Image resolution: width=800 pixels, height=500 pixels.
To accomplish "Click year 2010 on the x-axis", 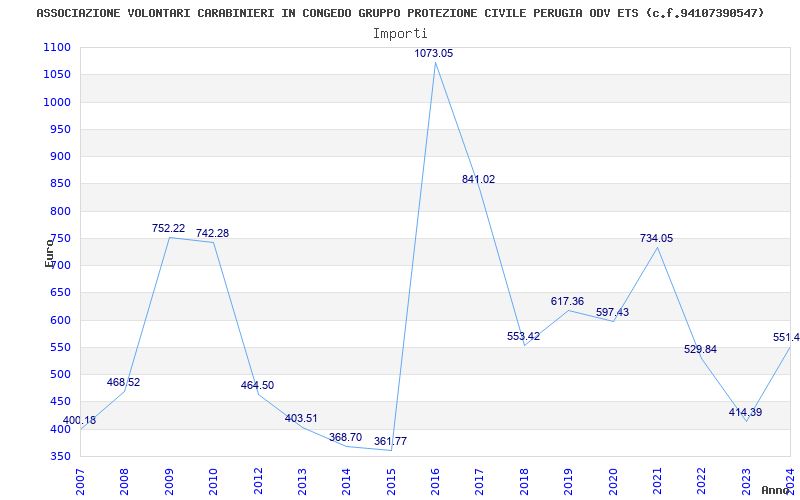I will tap(213, 481).
